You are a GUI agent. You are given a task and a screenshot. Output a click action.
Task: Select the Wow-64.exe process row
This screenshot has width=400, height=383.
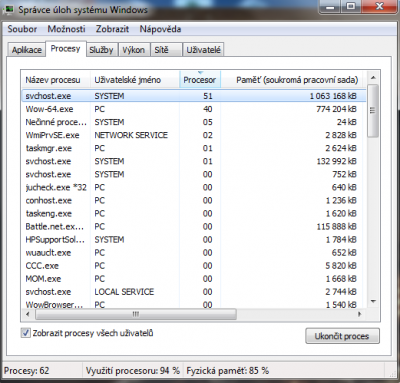coord(194,109)
